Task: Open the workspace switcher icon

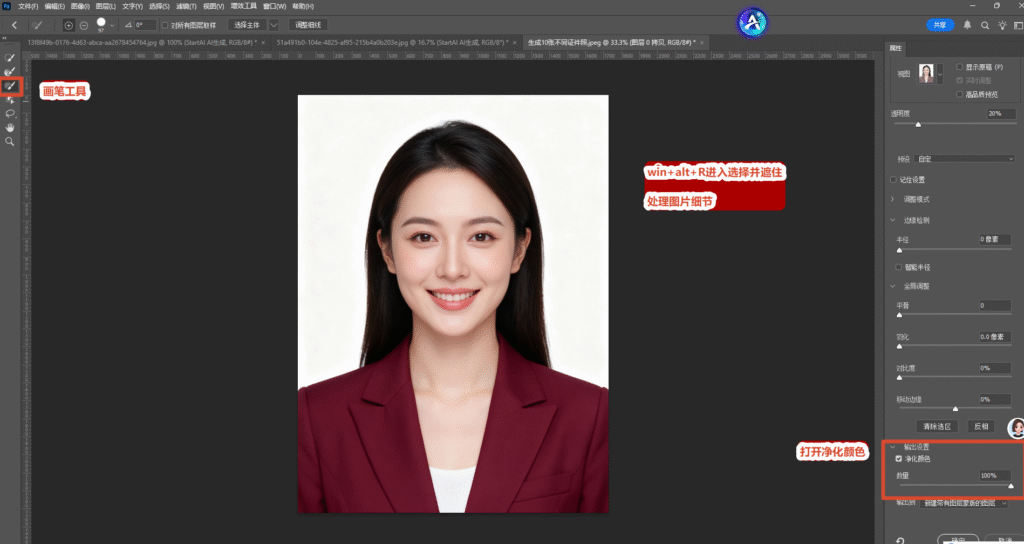Action: (1019, 25)
